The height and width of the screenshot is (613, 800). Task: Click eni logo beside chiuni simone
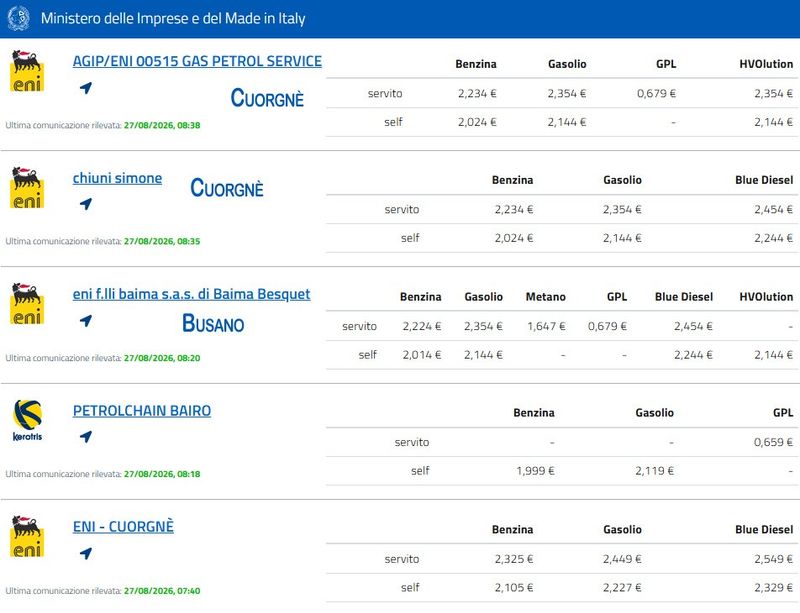tap(27, 187)
